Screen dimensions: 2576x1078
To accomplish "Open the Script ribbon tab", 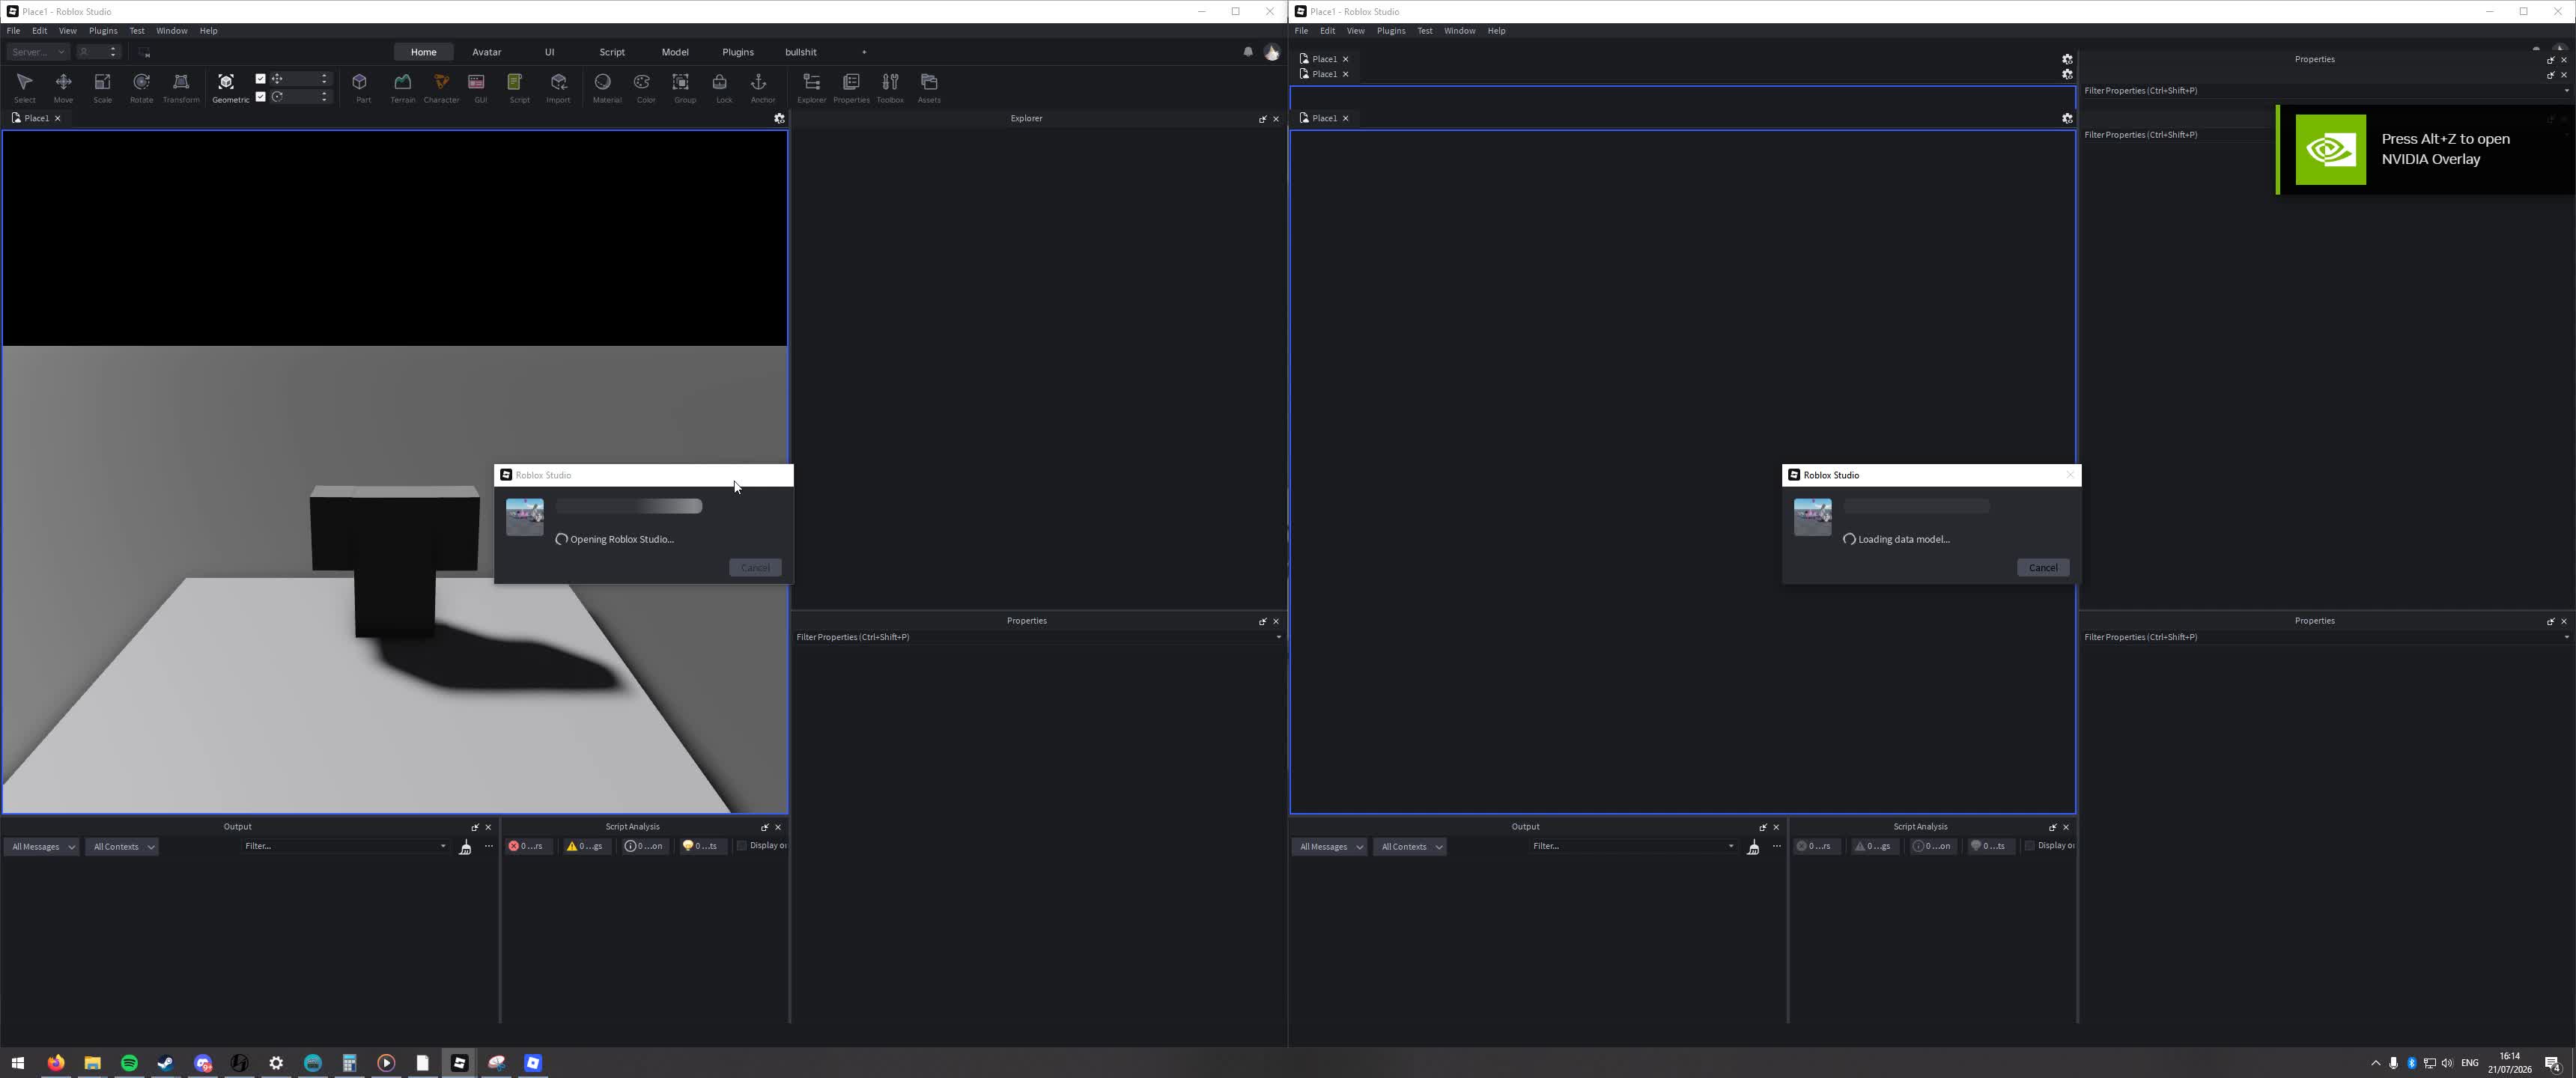I will [612, 52].
